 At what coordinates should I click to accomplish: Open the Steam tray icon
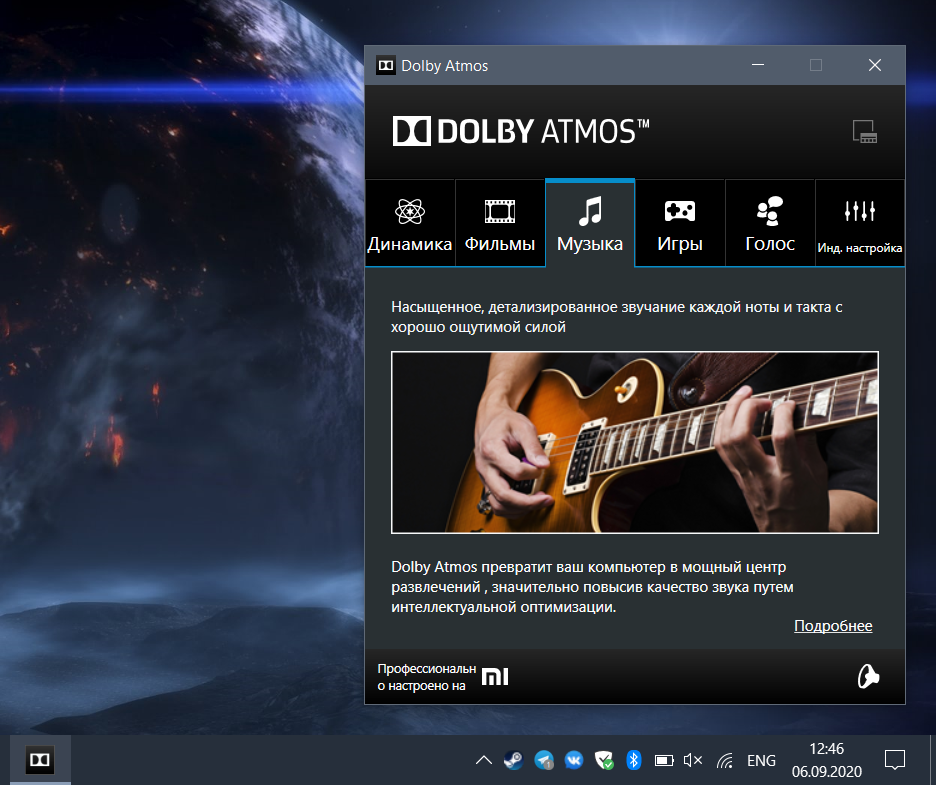tap(513, 760)
